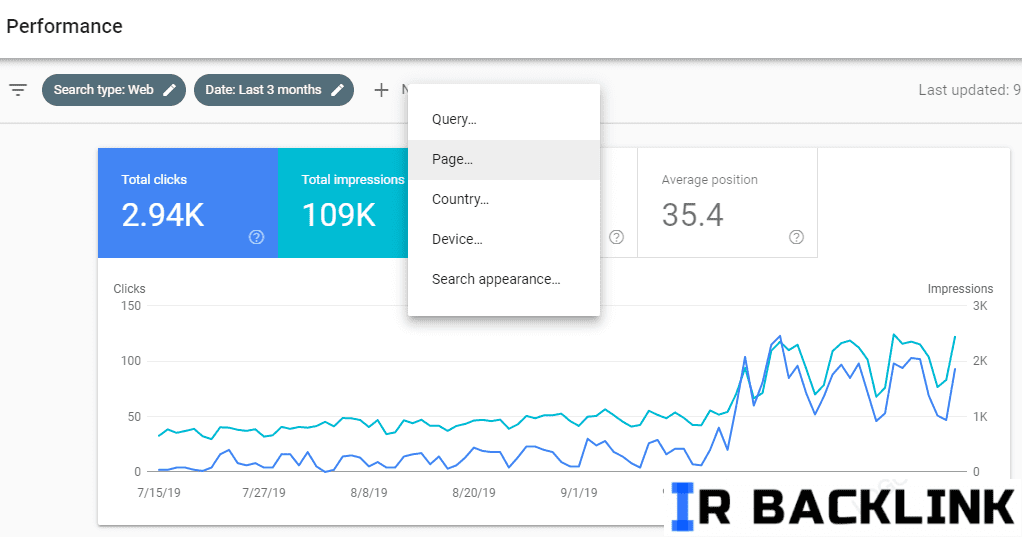Viewport: 1022px width, 537px height.
Task: Toggle the Average position metric card
Action: 727,202
